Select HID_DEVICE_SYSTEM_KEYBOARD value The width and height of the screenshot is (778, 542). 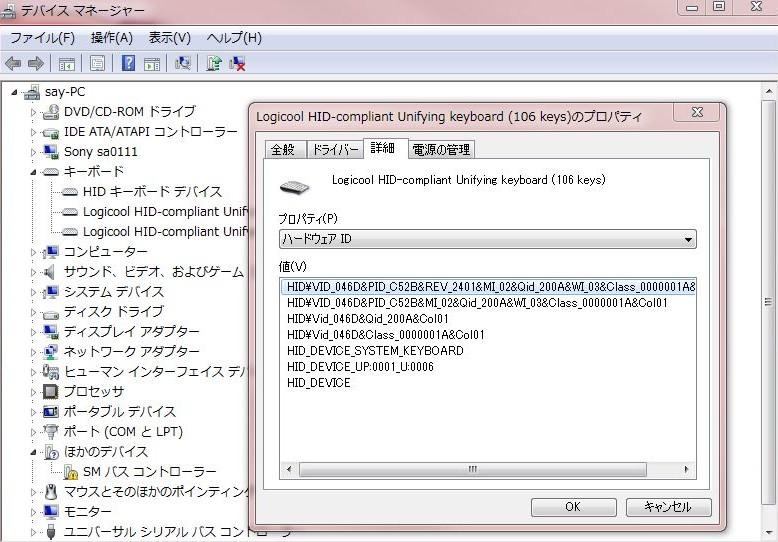[375, 351]
